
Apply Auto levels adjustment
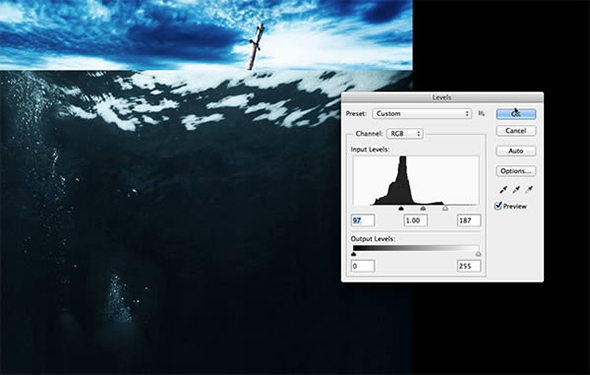click(x=516, y=151)
